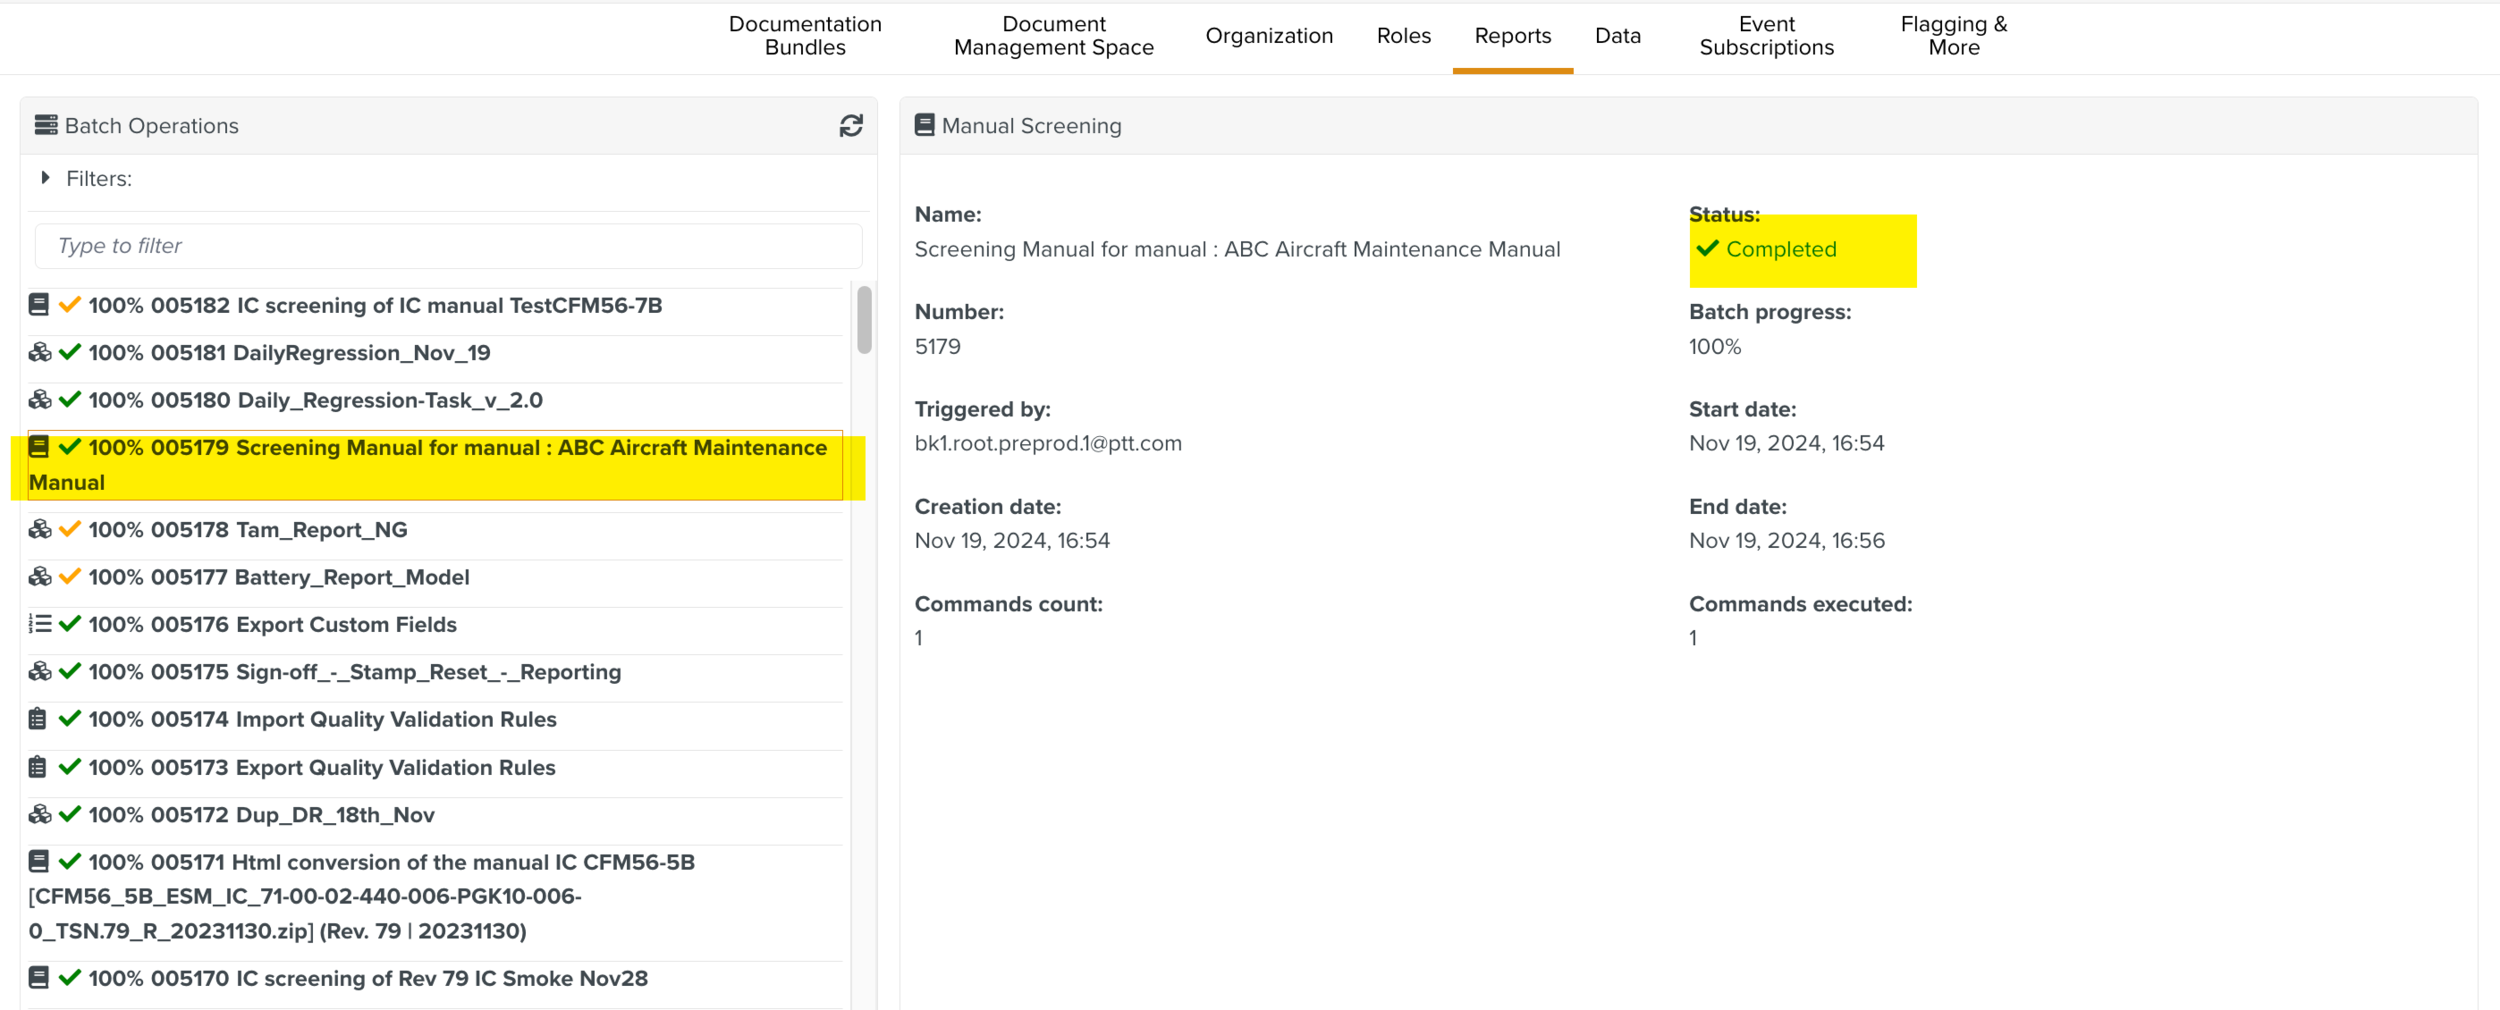Select batch 005172 Dup_DR_18th_Nov
This screenshot has width=2500, height=1010.
(x=335, y=815)
